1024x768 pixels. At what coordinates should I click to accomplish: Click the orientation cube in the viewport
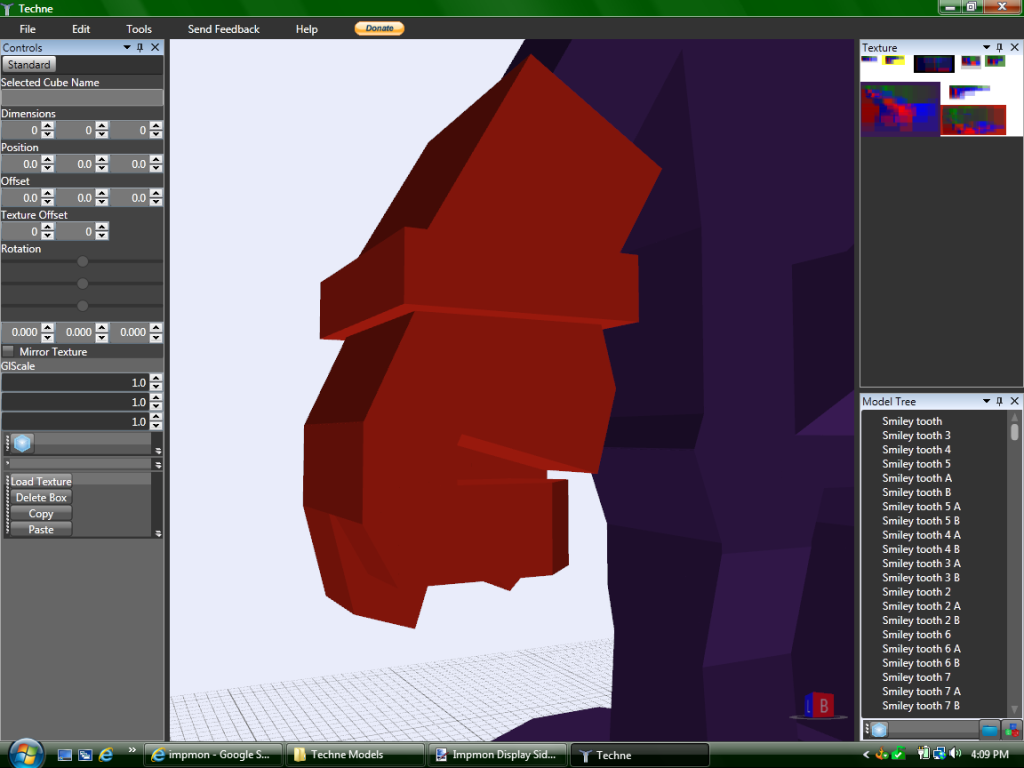coord(819,705)
